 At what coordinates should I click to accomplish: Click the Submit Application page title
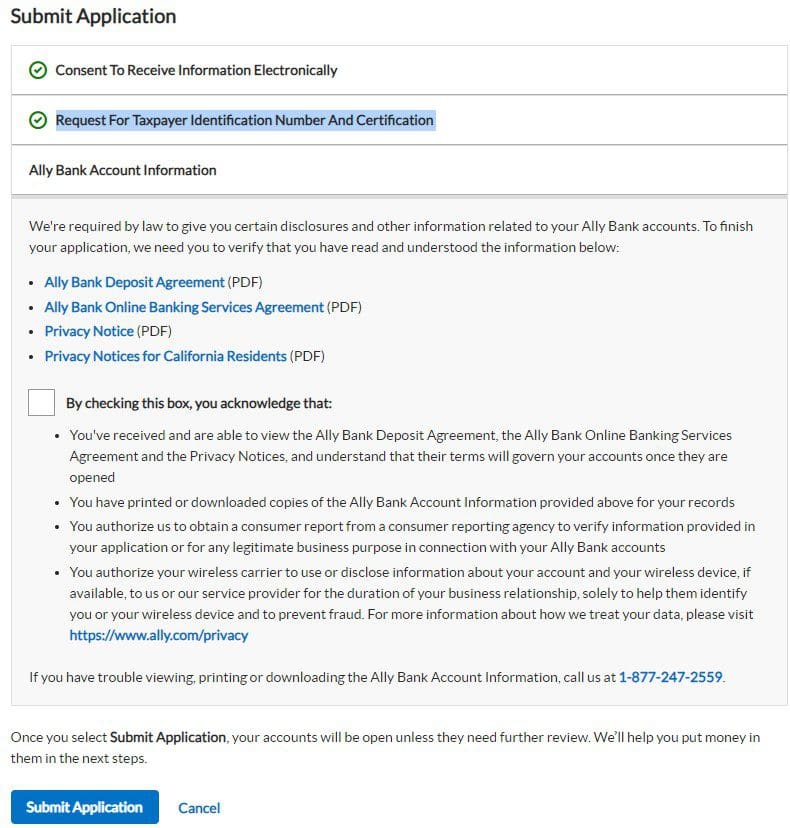point(93,16)
